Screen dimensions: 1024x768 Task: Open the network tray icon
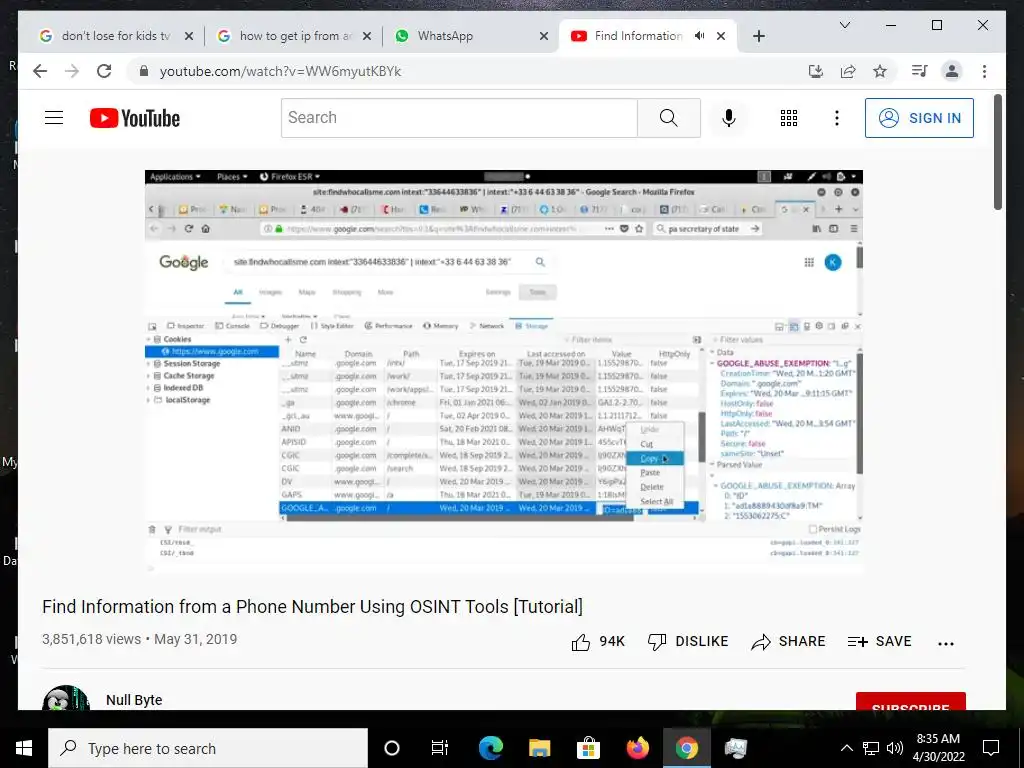click(x=871, y=748)
